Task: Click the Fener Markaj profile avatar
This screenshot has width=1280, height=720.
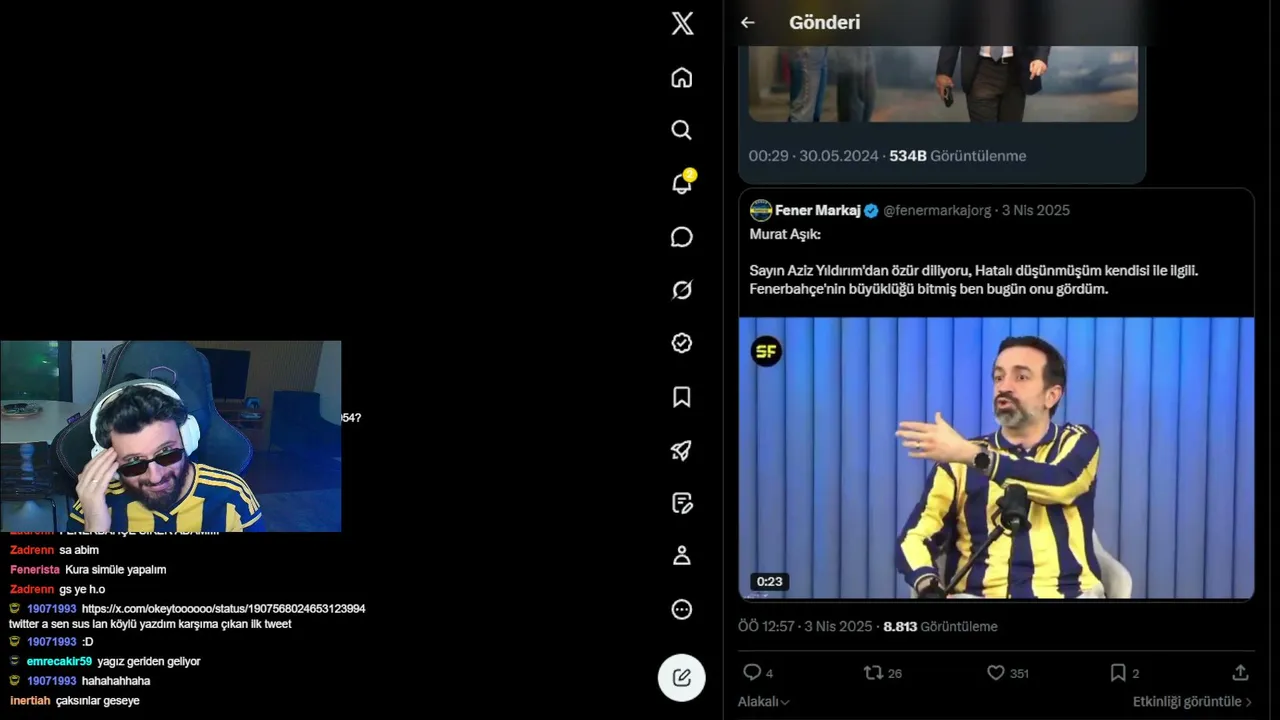Action: click(761, 210)
